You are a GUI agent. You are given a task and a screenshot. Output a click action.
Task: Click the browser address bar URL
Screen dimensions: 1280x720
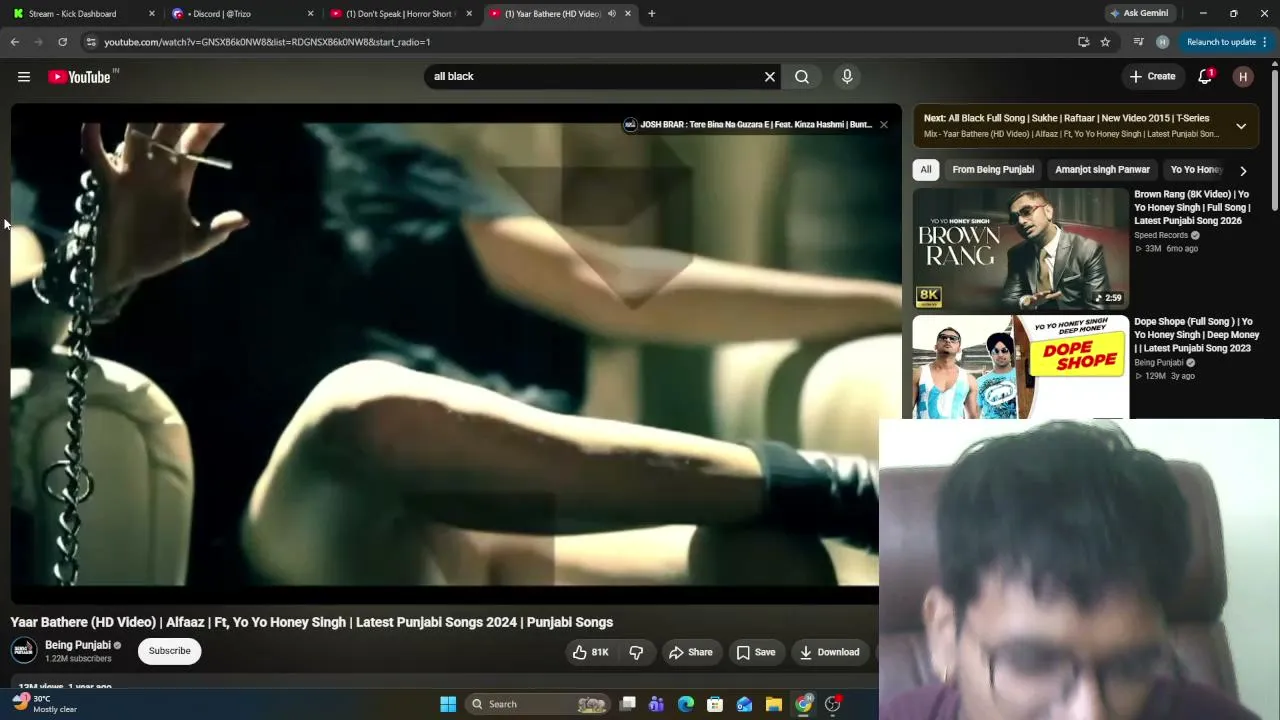(267, 42)
